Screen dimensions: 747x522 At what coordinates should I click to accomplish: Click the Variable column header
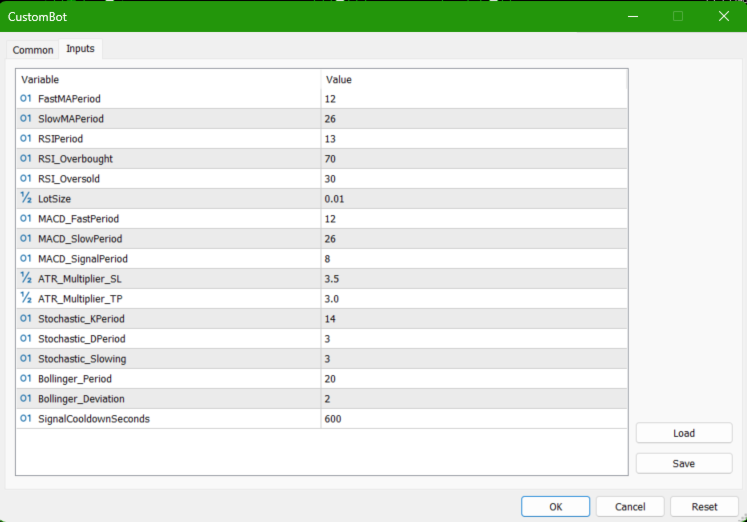[169, 80]
